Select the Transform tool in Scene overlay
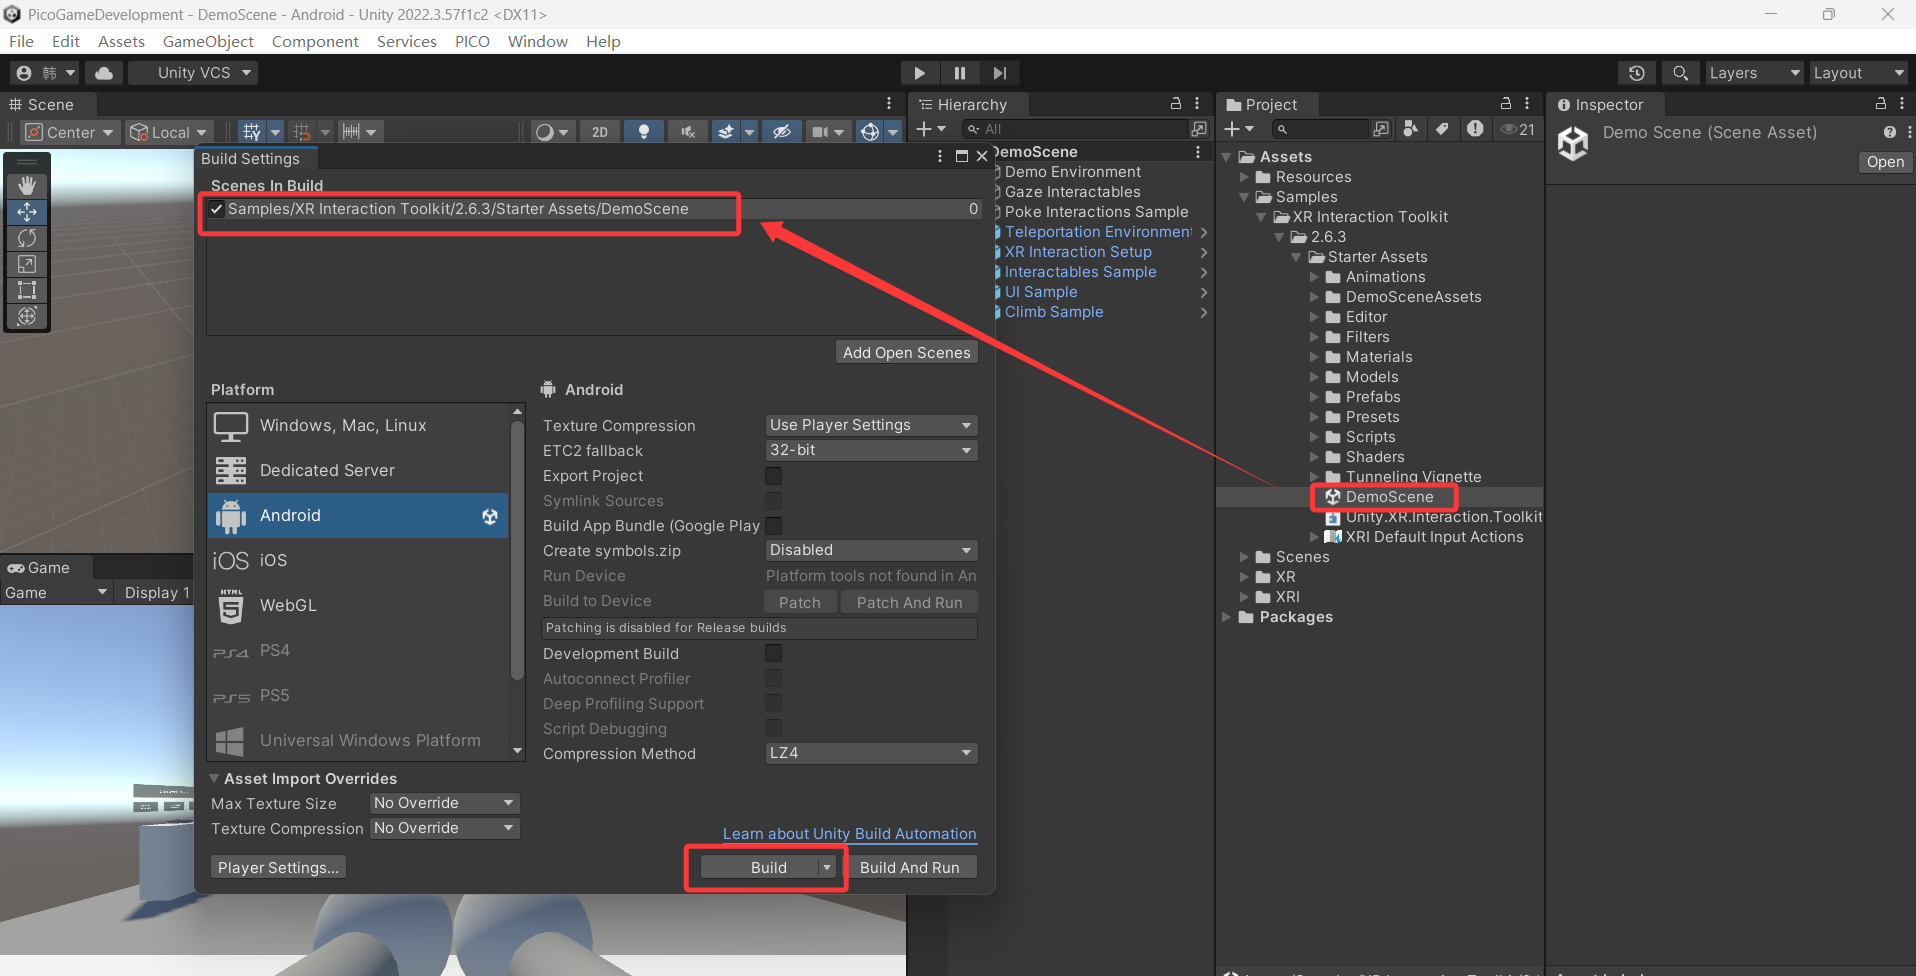Screen dimensions: 1916x976 [x=27, y=316]
